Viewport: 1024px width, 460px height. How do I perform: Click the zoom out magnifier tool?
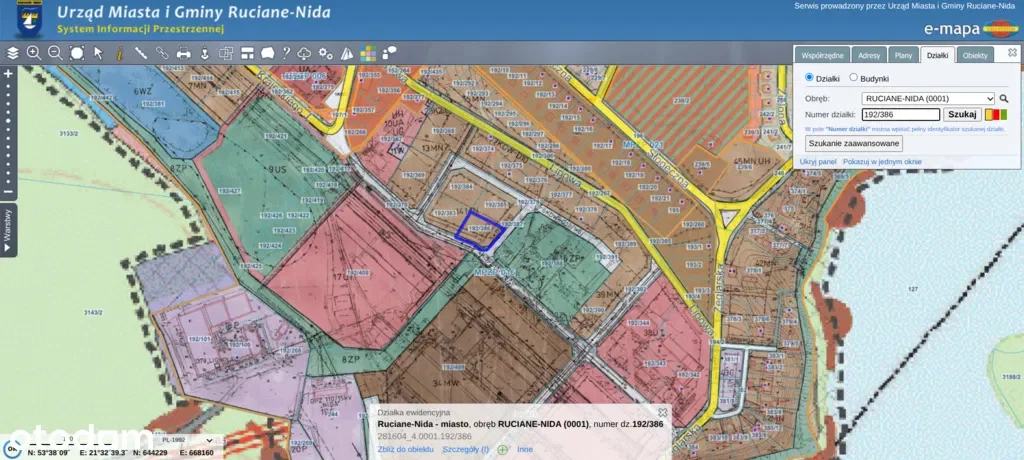(55, 52)
